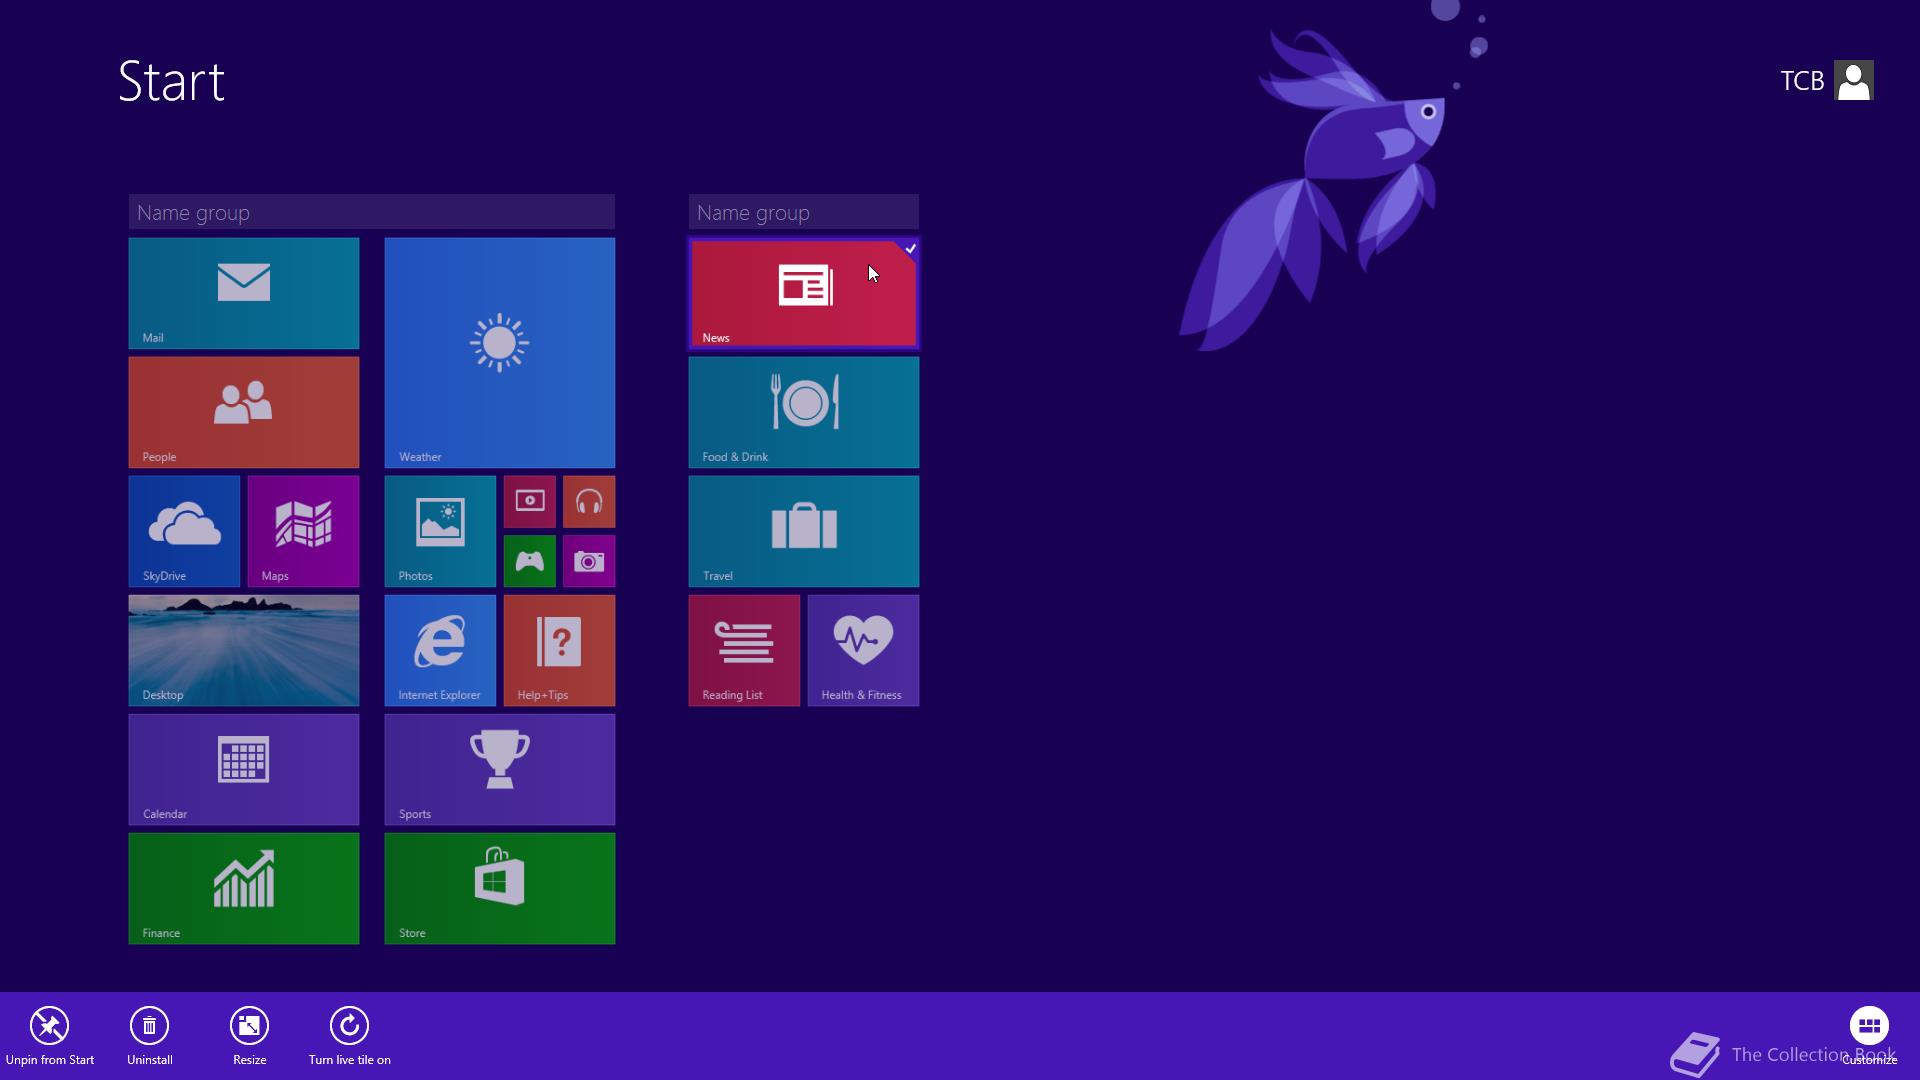
Task: Select the Store tile
Action: (x=499, y=888)
